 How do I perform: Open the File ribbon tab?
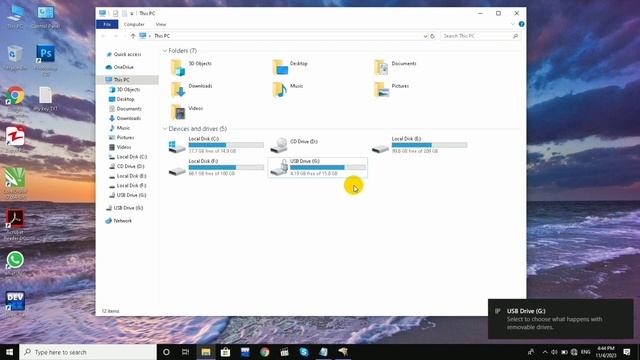click(107, 24)
